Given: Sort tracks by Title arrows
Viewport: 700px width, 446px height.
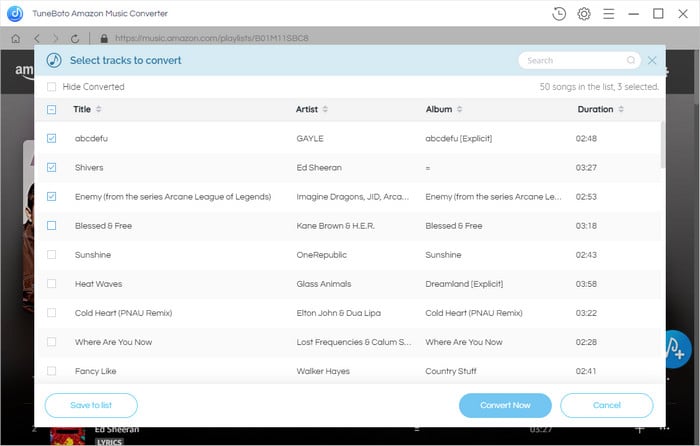Looking at the screenshot, I should pos(99,109).
